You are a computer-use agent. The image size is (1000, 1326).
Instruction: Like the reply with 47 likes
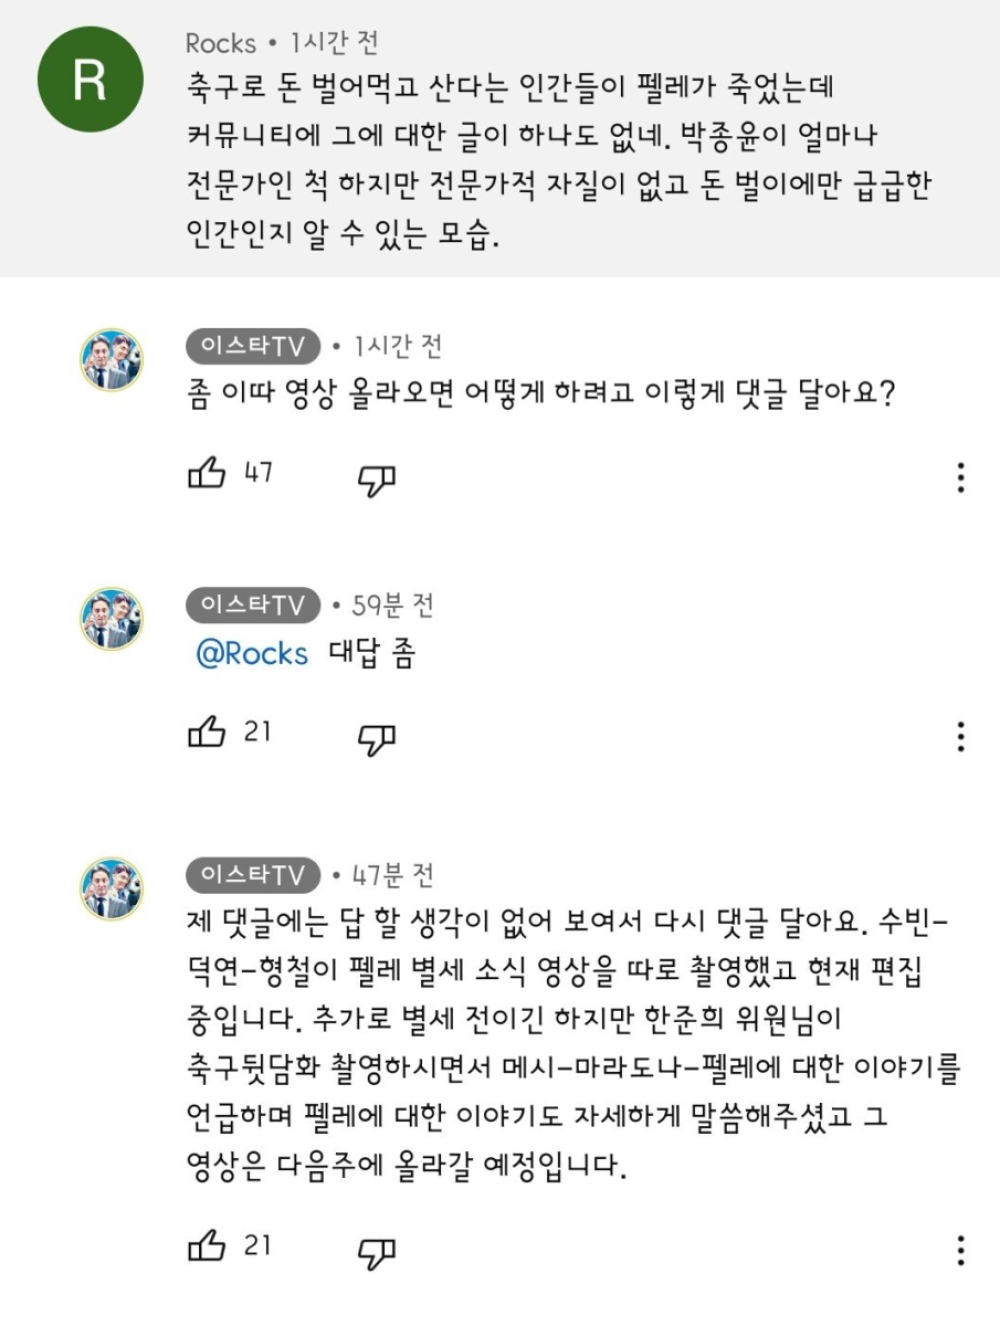point(207,473)
